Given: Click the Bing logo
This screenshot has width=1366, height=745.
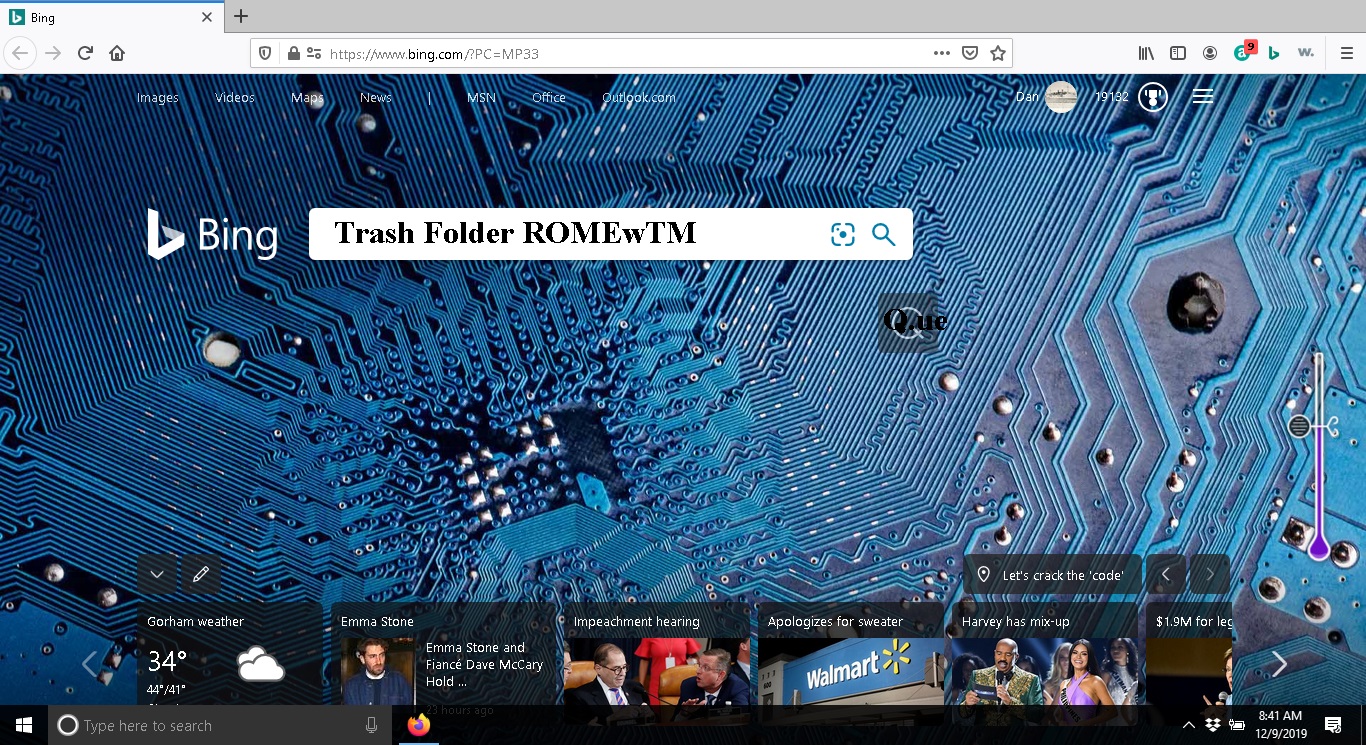Looking at the screenshot, I should pyautogui.click(x=213, y=234).
